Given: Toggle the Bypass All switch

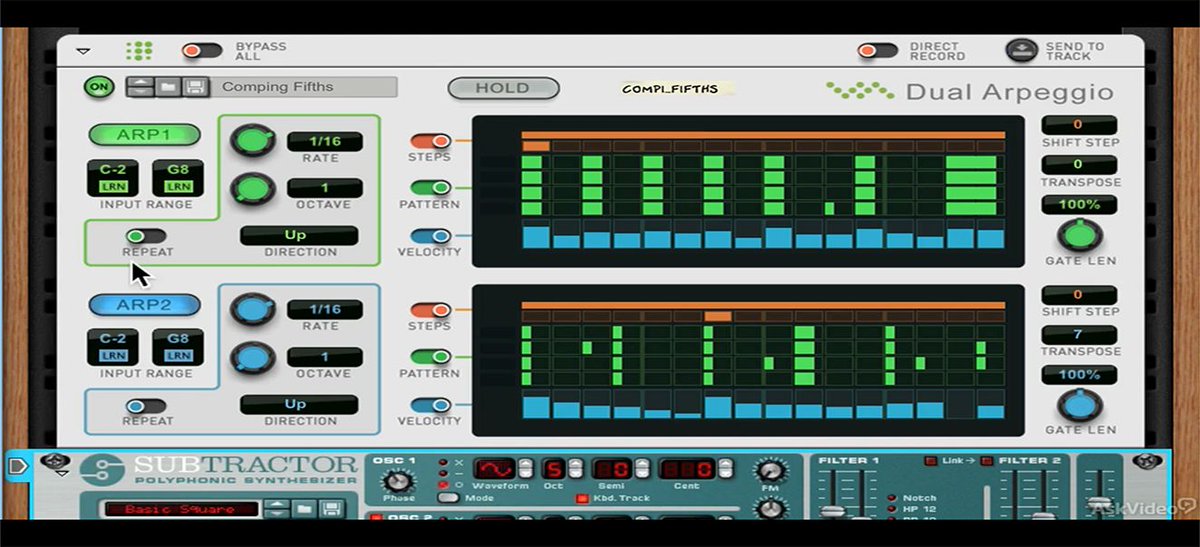Looking at the screenshot, I should click(202, 51).
